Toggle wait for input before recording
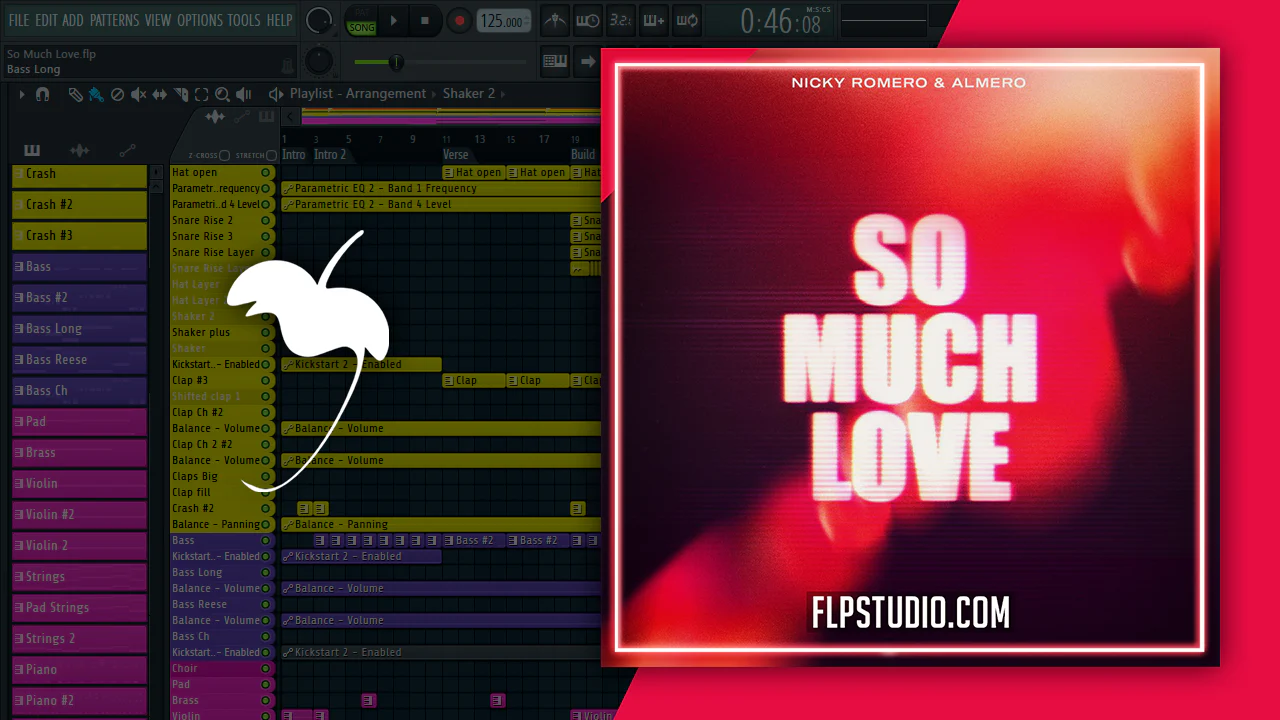This screenshot has width=1280, height=720. [x=588, y=20]
